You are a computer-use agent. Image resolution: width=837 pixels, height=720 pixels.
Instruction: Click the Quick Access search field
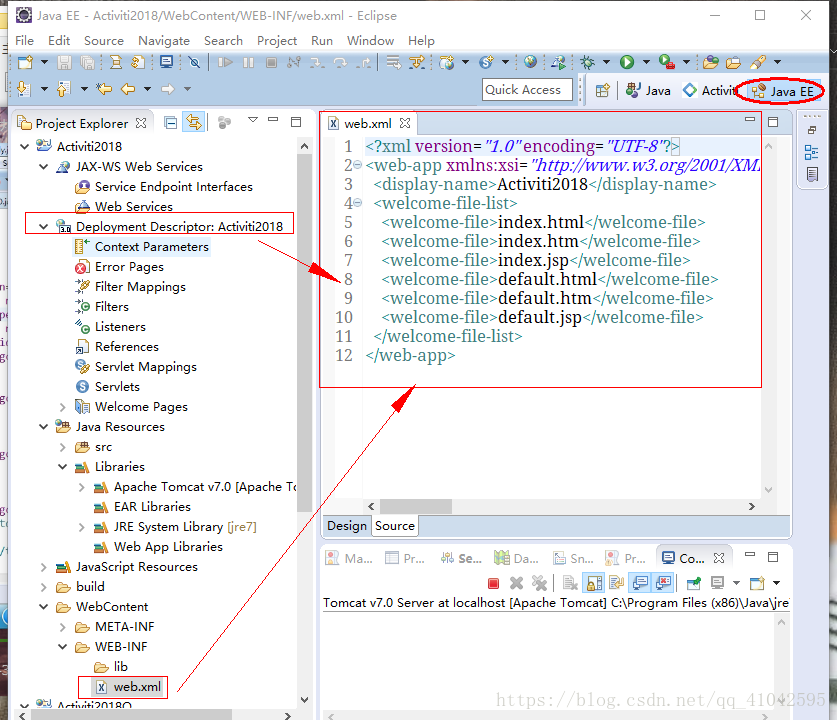[x=527, y=90]
